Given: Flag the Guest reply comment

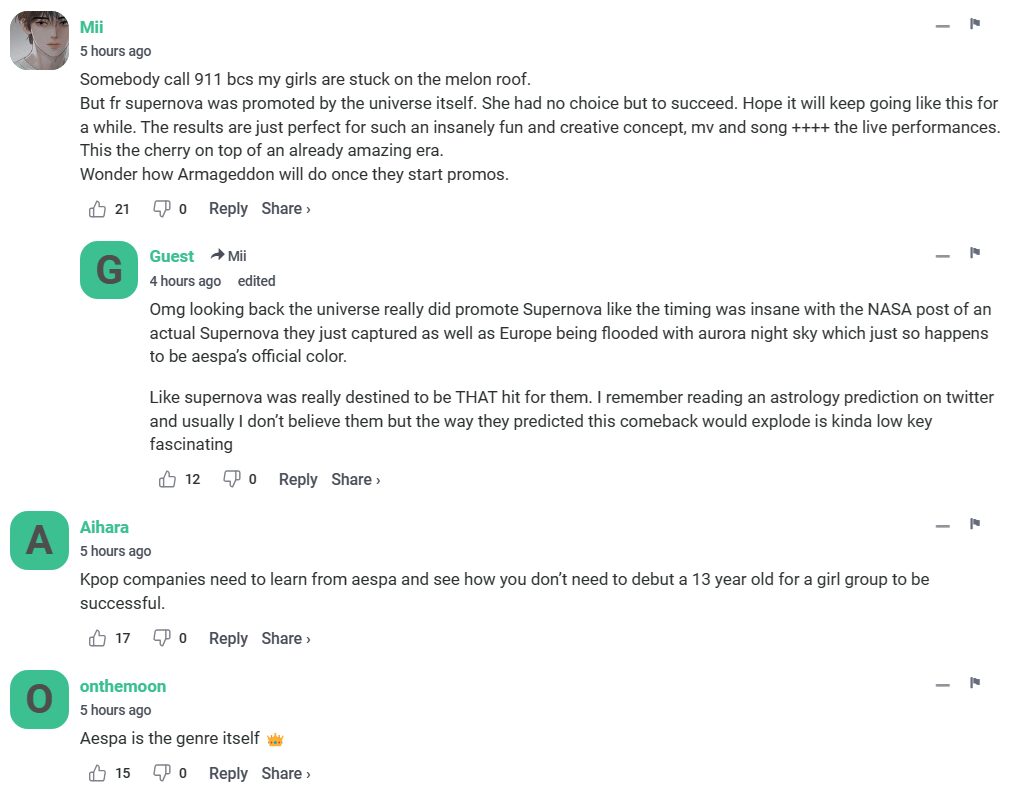Looking at the screenshot, I should (975, 253).
